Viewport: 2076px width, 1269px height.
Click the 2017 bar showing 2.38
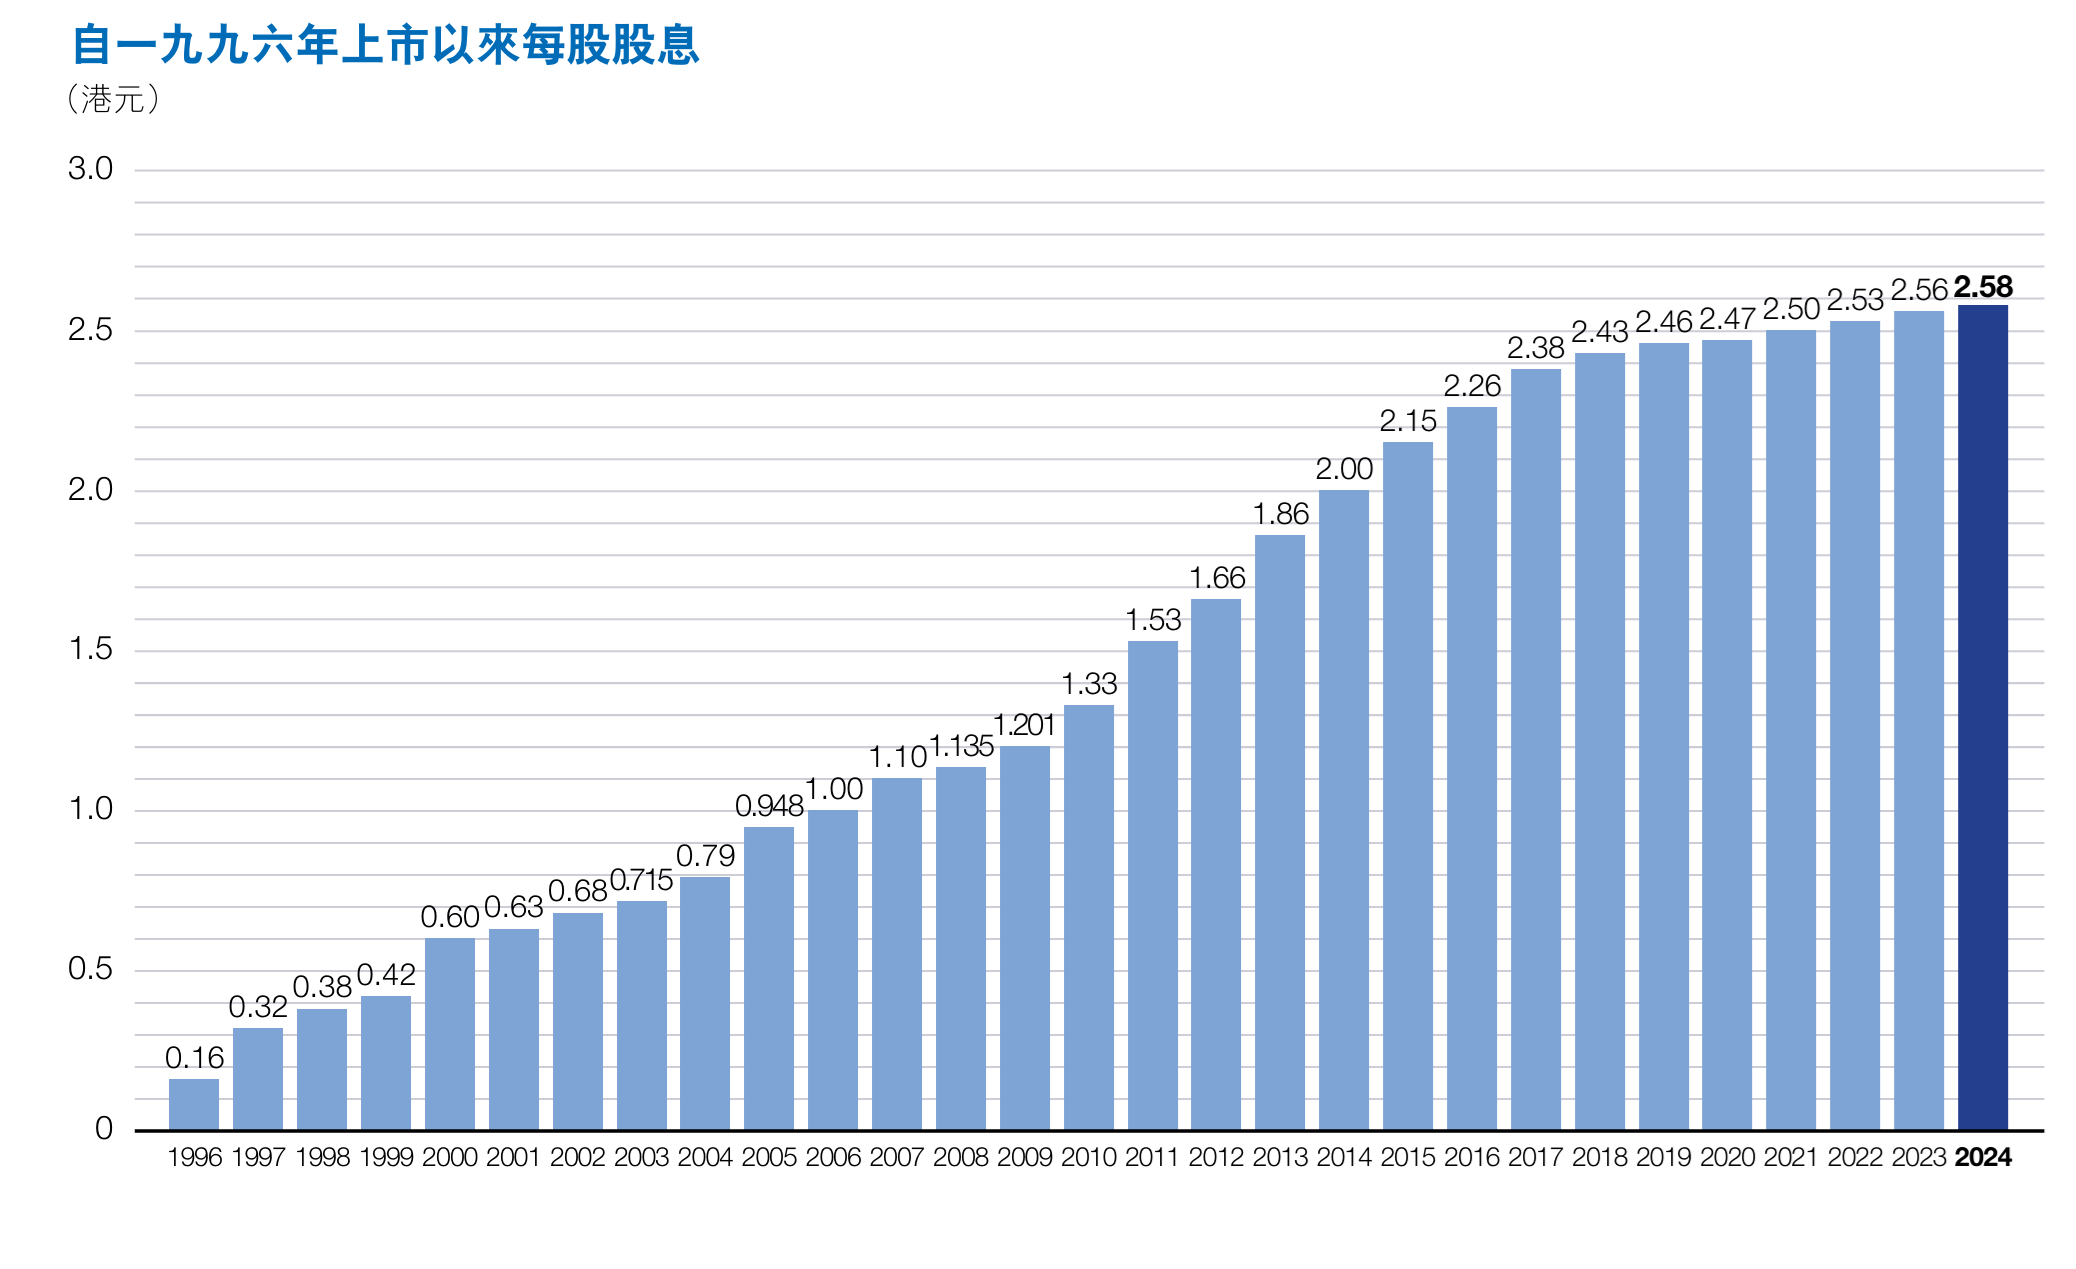(x=1535, y=749)
